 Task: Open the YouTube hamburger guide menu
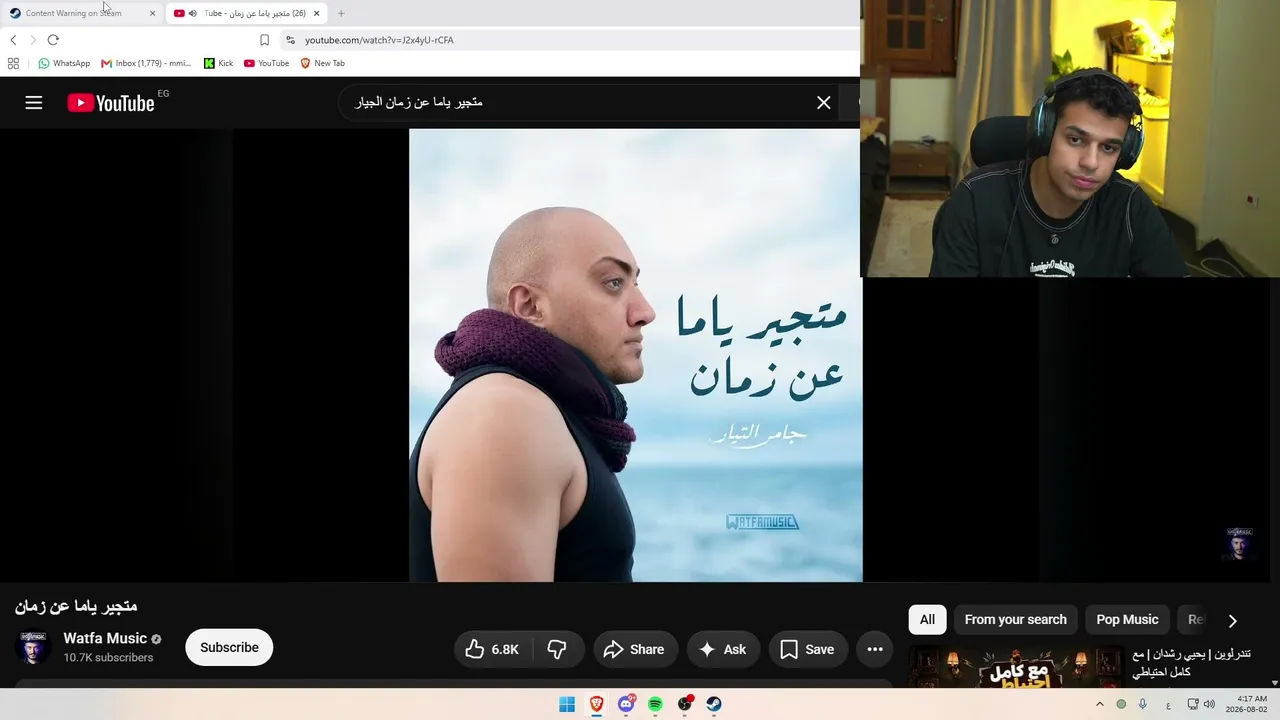coord(34,102)
